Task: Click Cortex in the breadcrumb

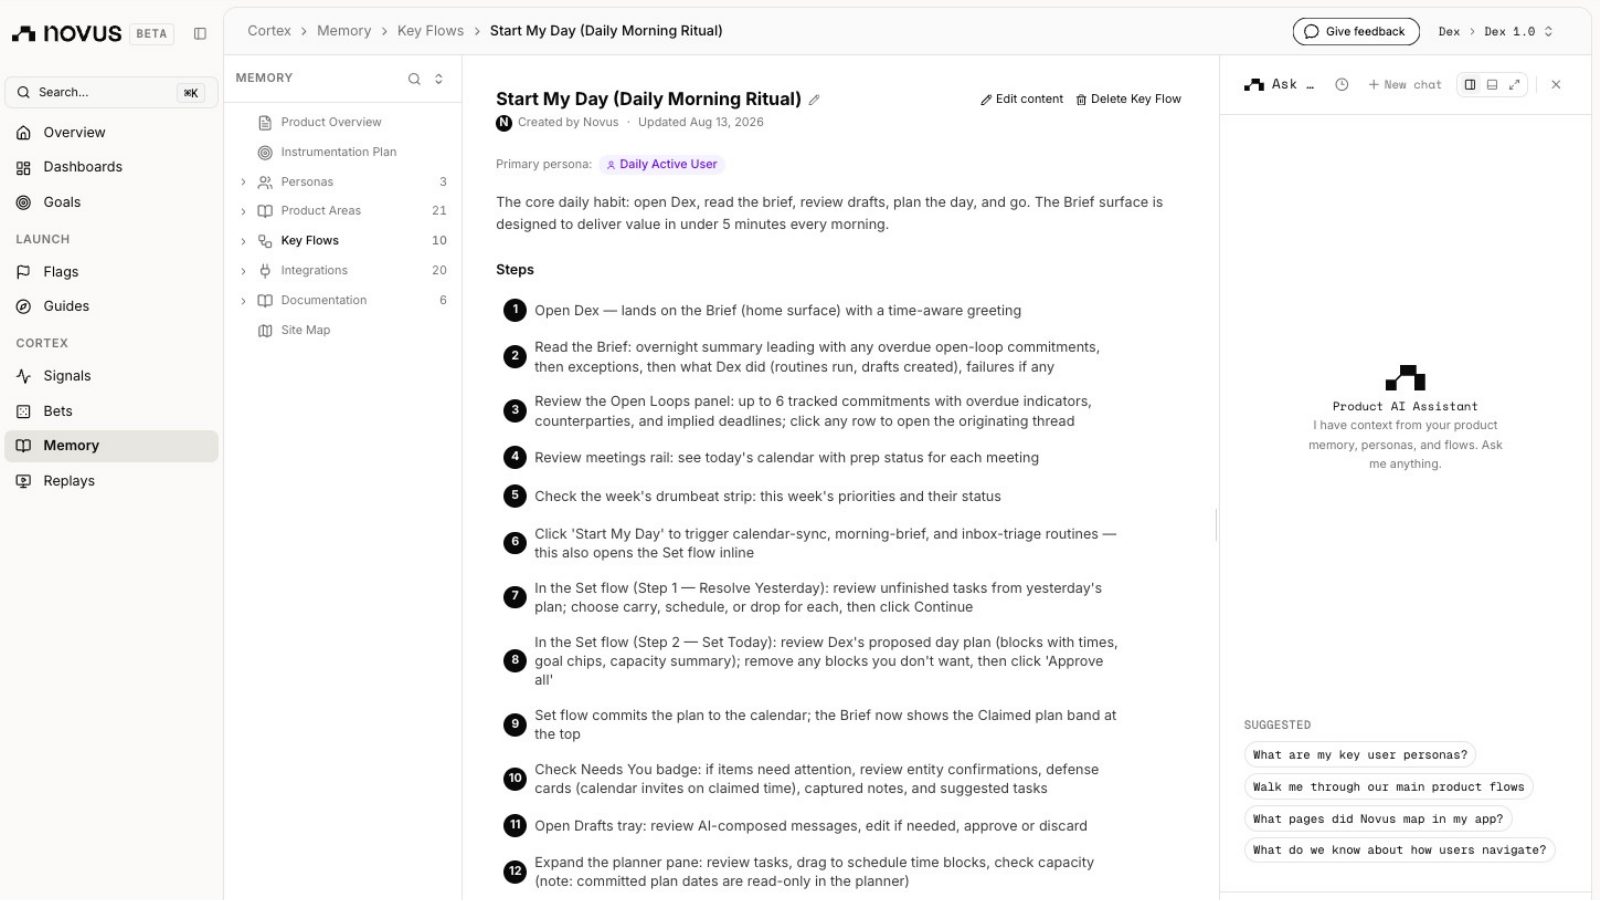Action: [269, 31]
